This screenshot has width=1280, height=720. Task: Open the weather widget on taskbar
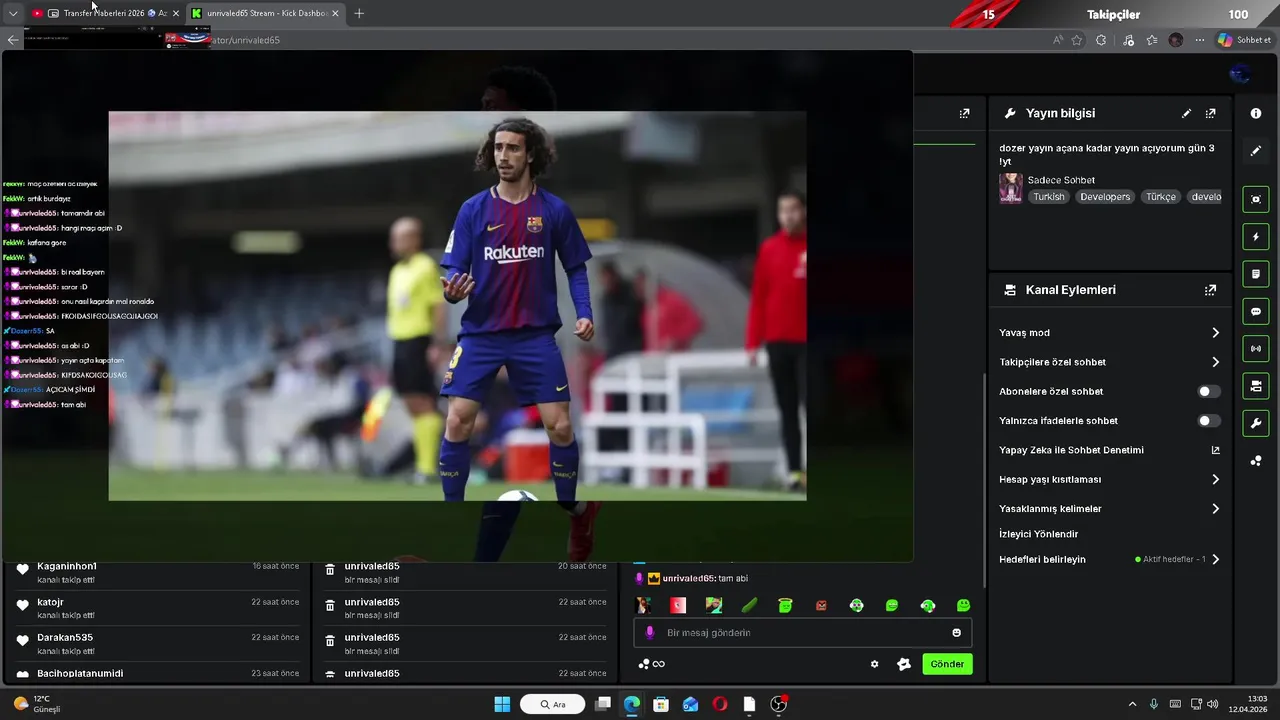point(38,704)
